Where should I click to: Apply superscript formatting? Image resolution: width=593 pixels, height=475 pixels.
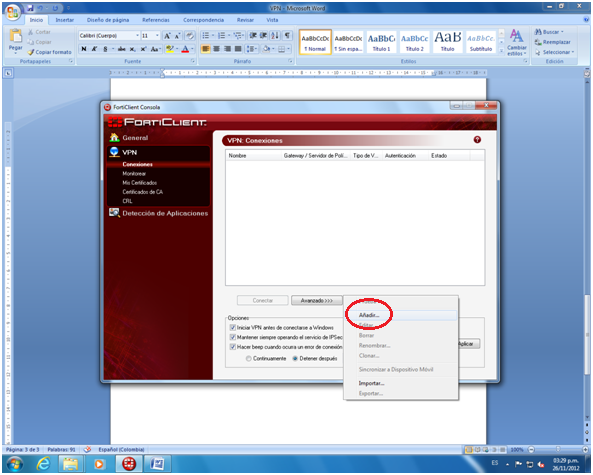point(143,49)
